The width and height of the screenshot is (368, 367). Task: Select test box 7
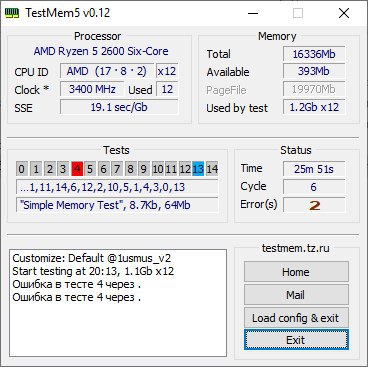[117, 169]
